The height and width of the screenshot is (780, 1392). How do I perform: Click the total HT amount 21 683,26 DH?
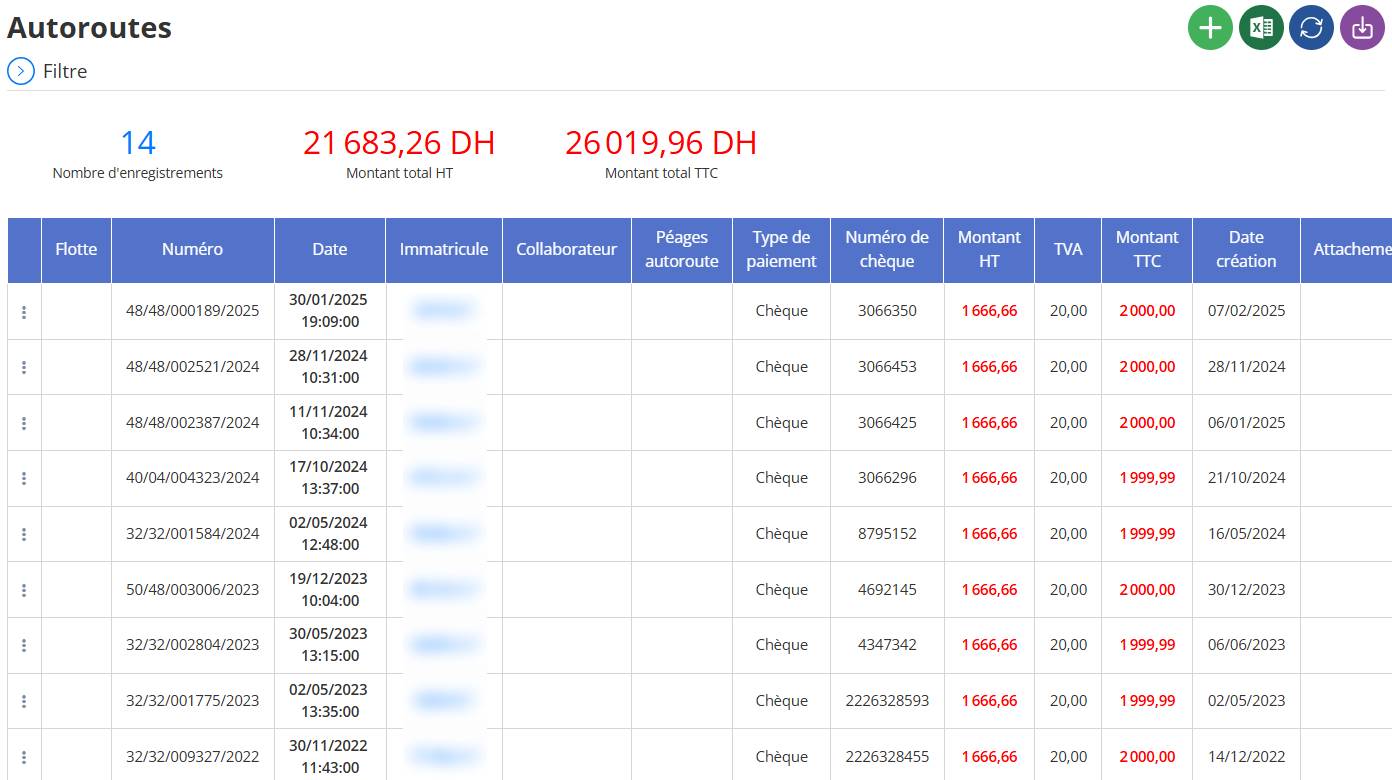(399, 143)
